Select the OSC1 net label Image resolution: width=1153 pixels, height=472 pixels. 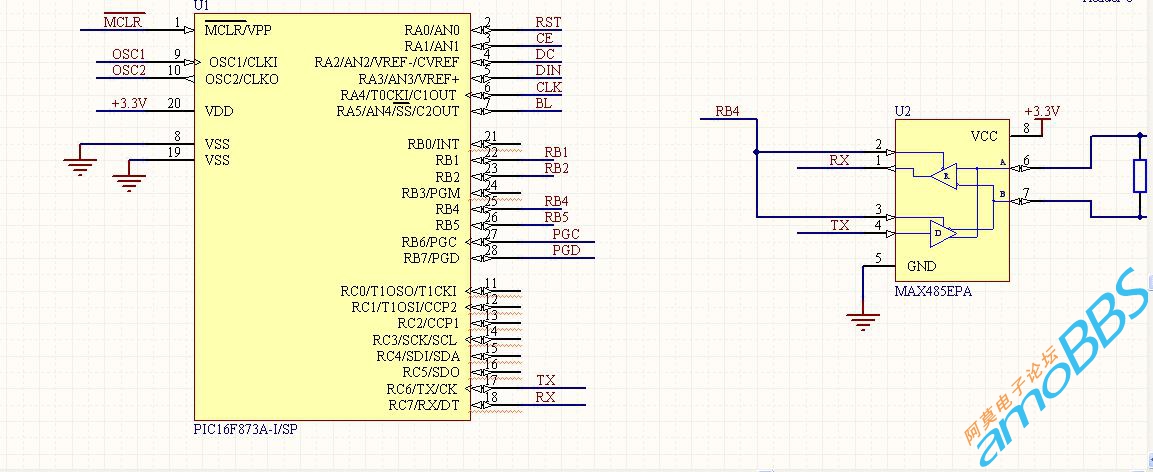pyautogui.click(x=129, y=54)
